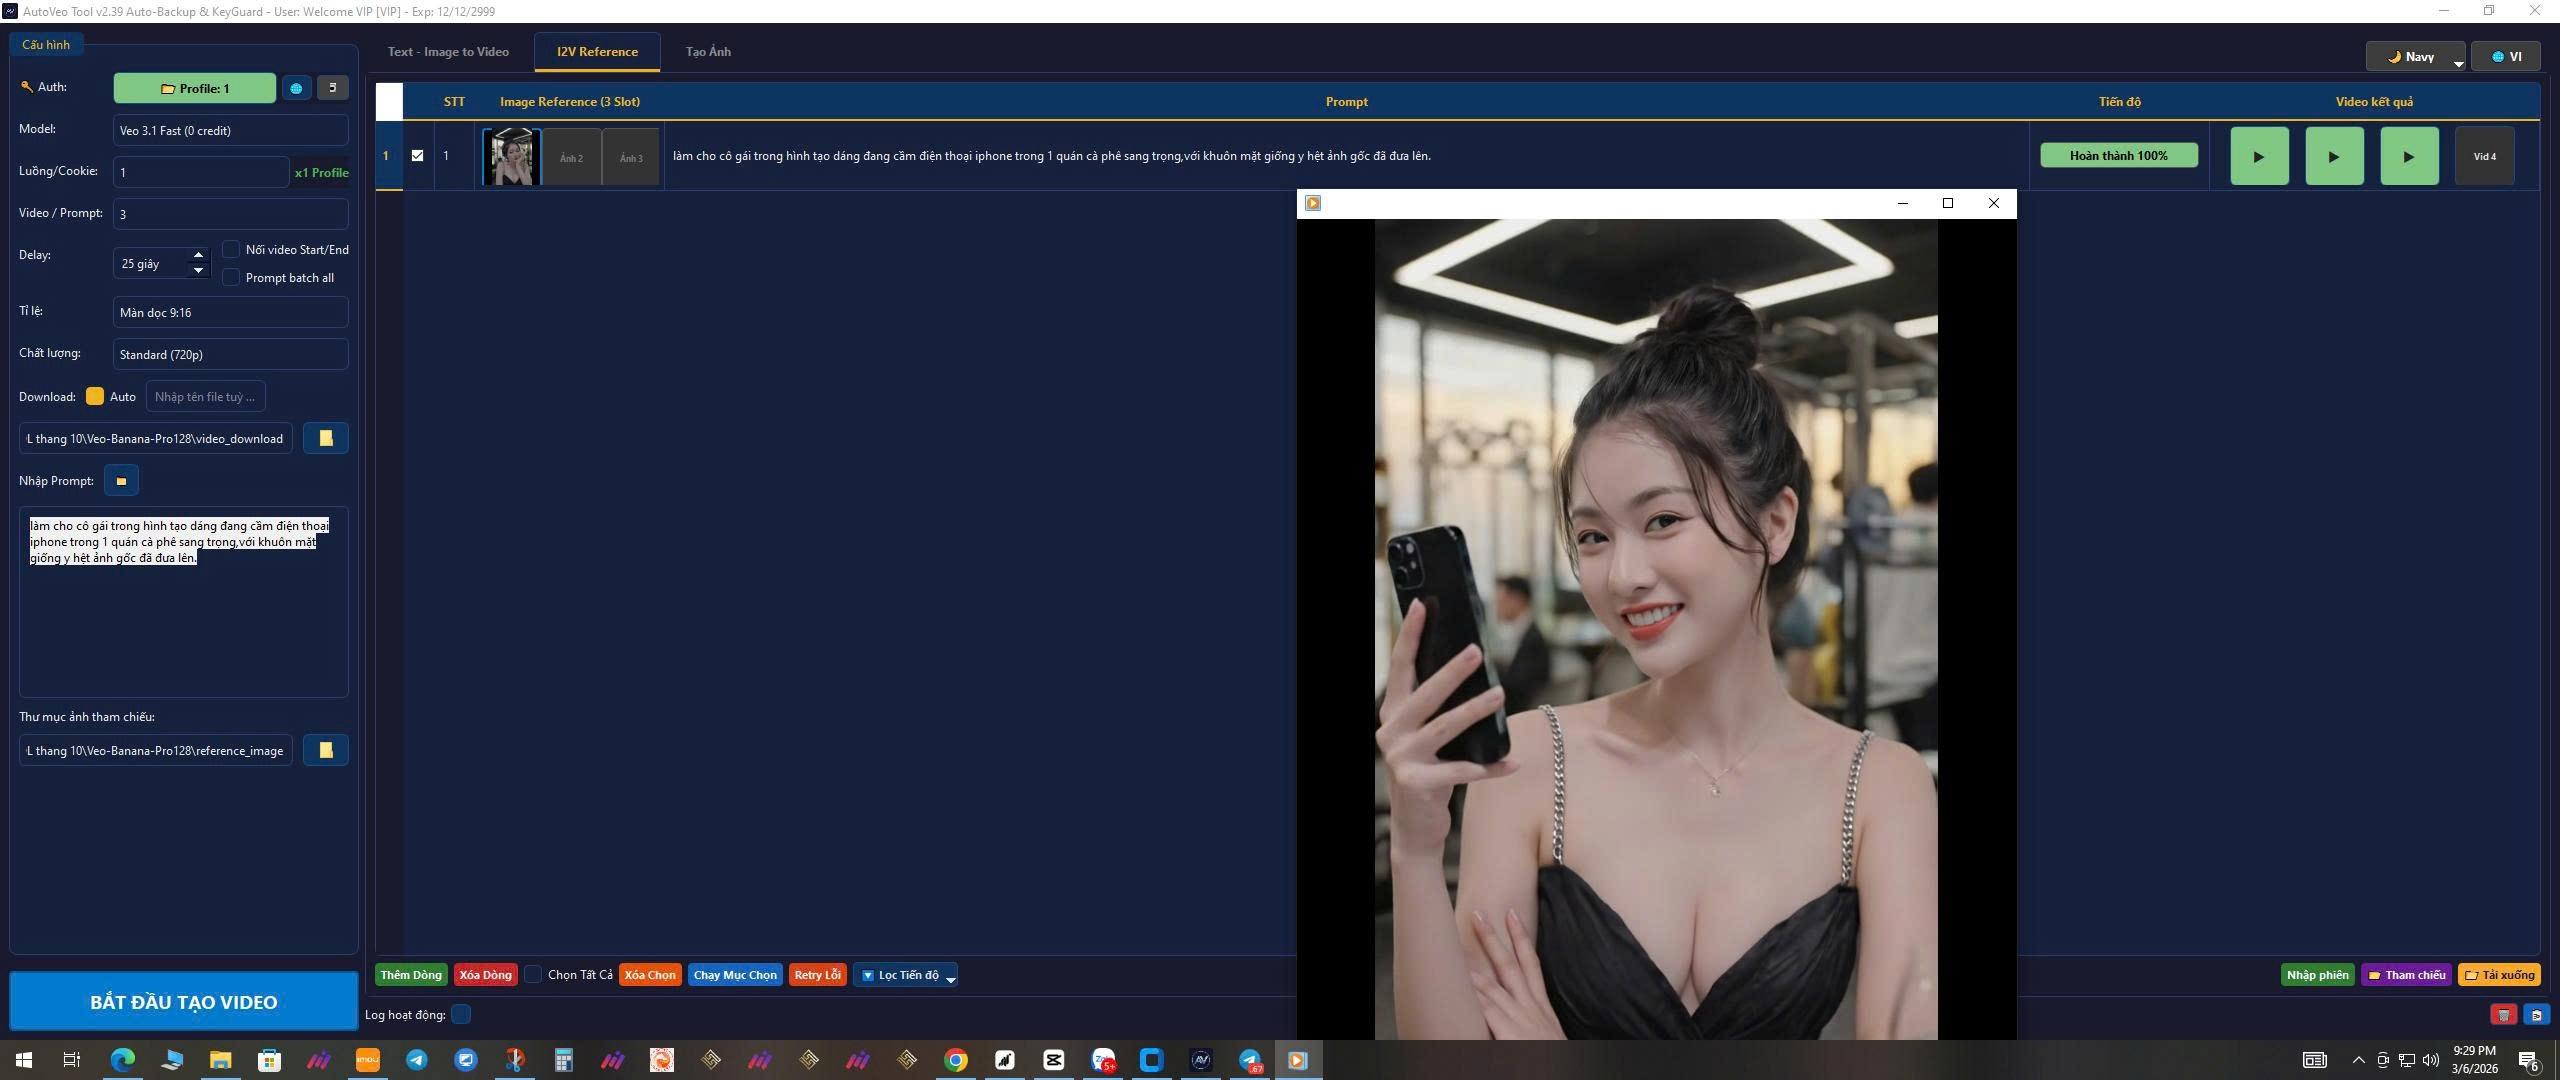Click the globe icon next to Profile button
Viewport: 2560px width, 1080px height.
point(296,88)
